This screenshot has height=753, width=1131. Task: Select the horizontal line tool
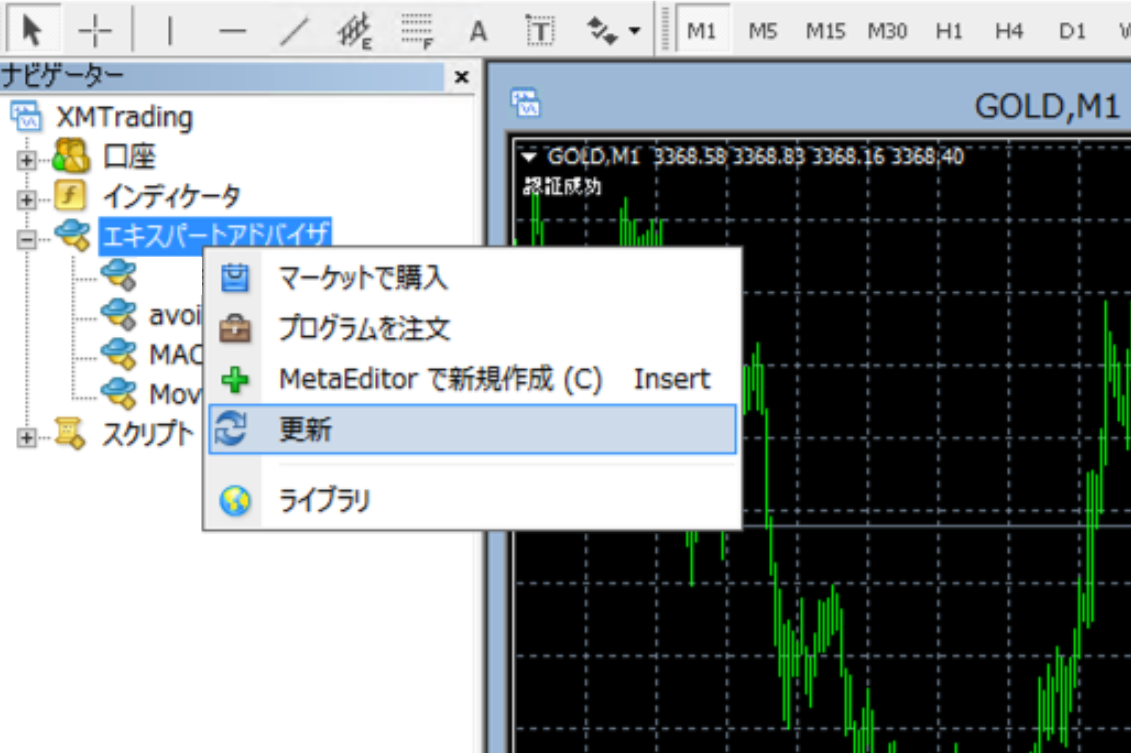click(x=232, y=31)
